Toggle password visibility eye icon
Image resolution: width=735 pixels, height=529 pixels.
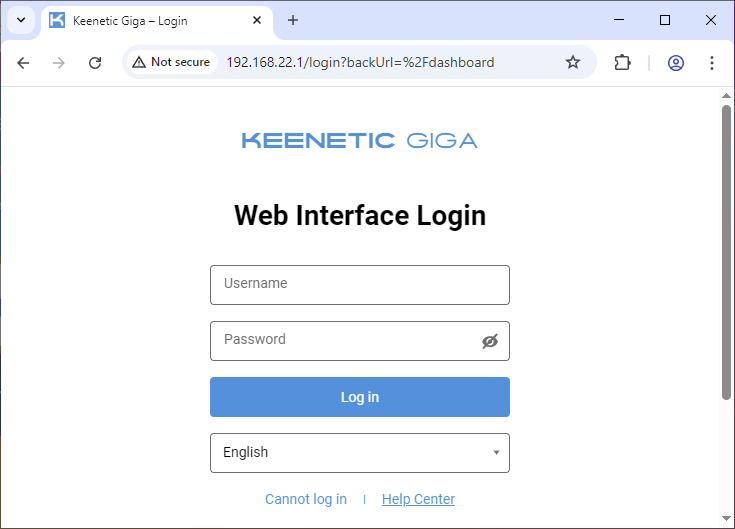click(489, 341)
